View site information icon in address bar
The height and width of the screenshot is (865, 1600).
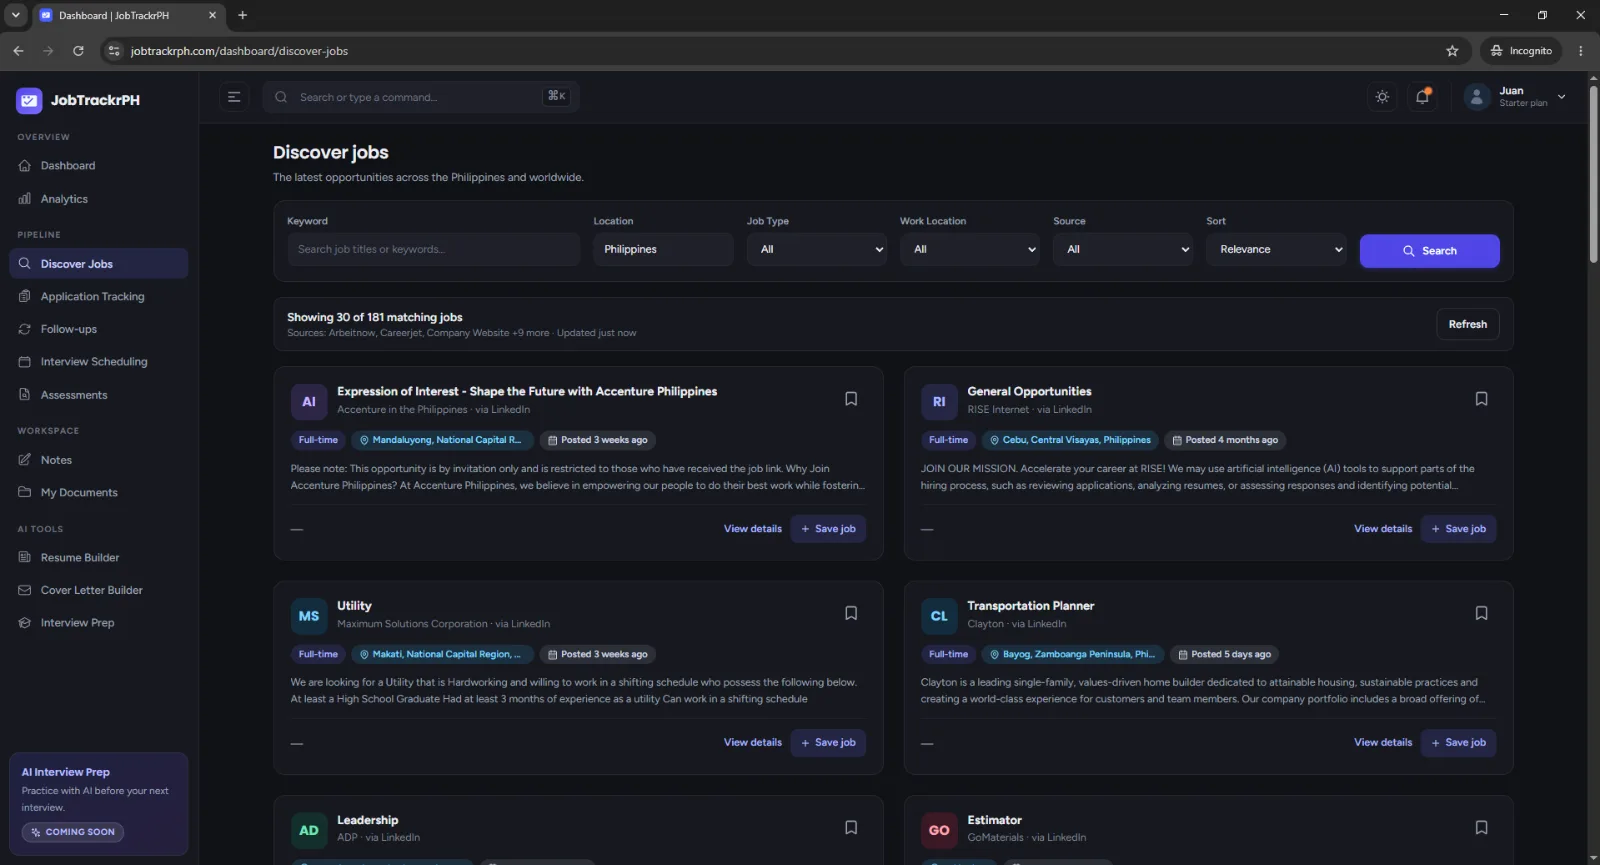tap(114, 51)
